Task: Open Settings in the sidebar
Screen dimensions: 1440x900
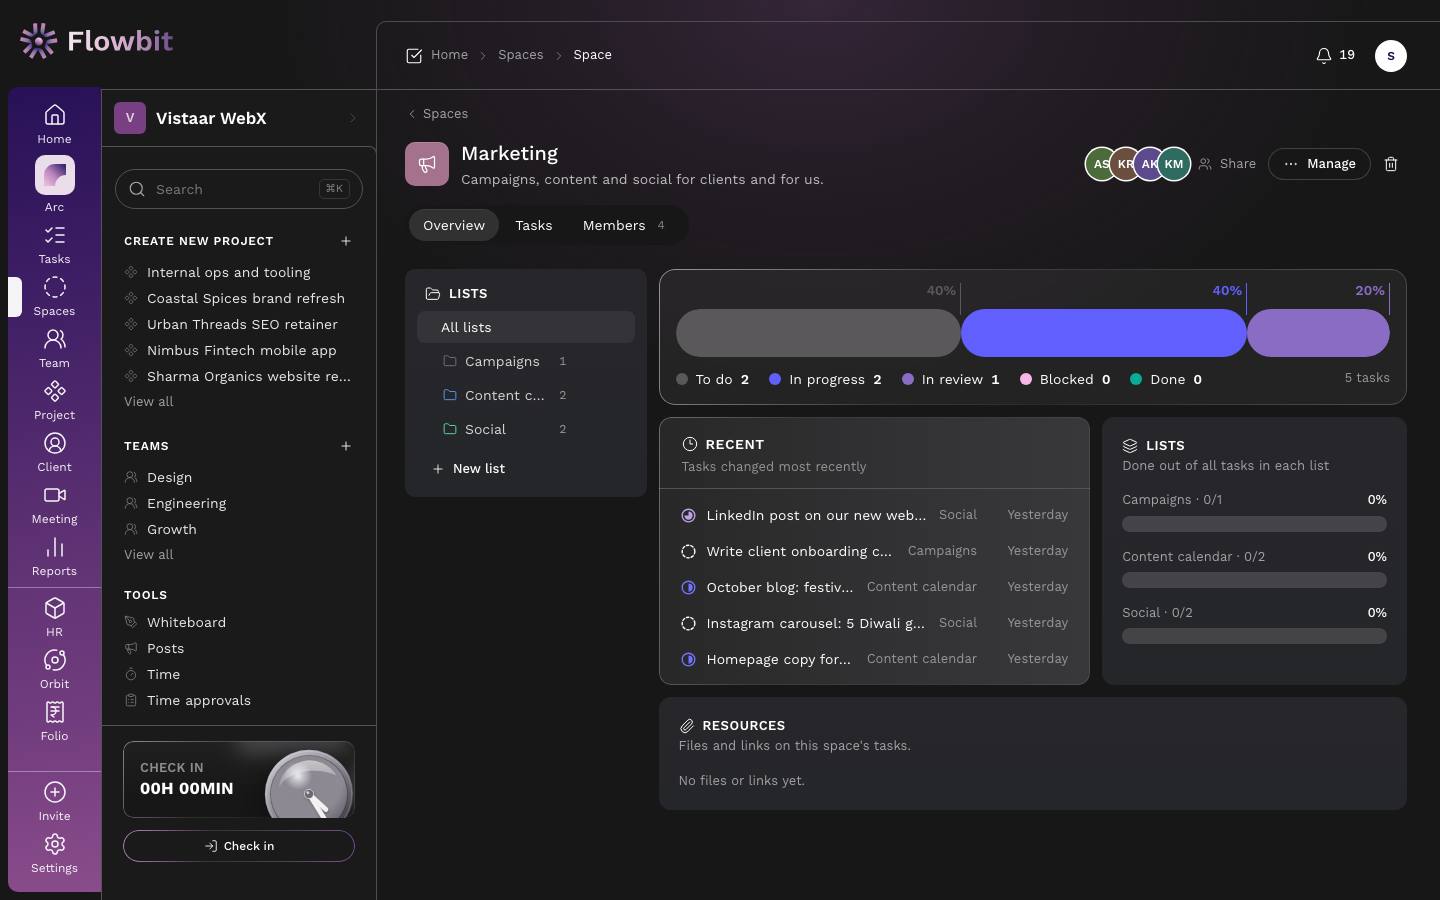Action: pos(54,854)
